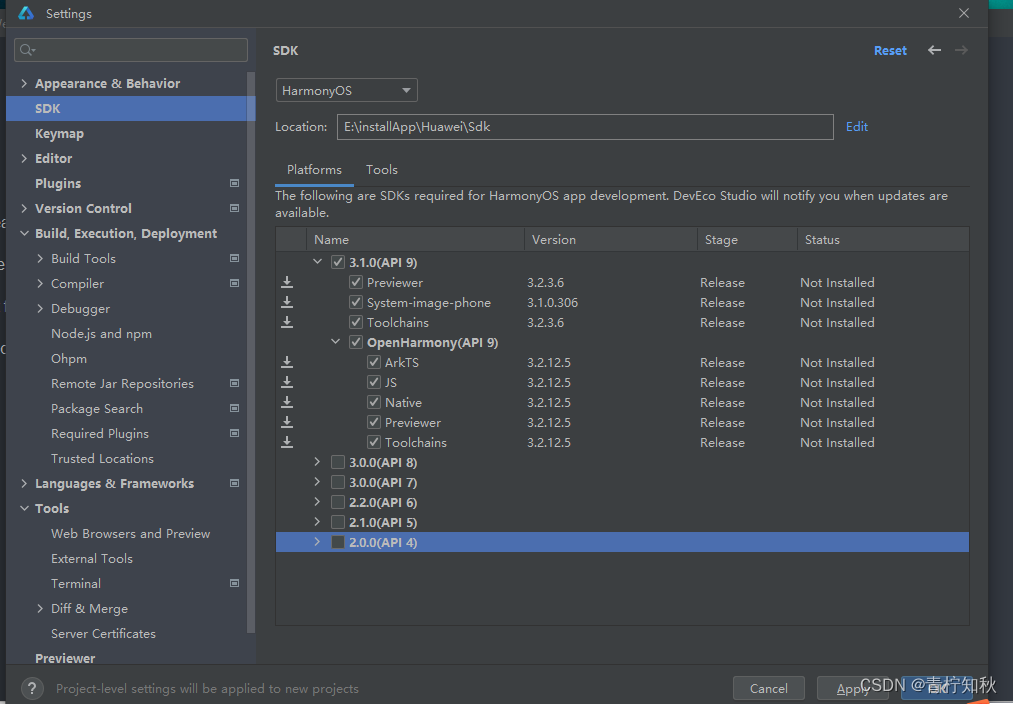Open the HarmonyOS SDK type dropdown

[347, 90]
